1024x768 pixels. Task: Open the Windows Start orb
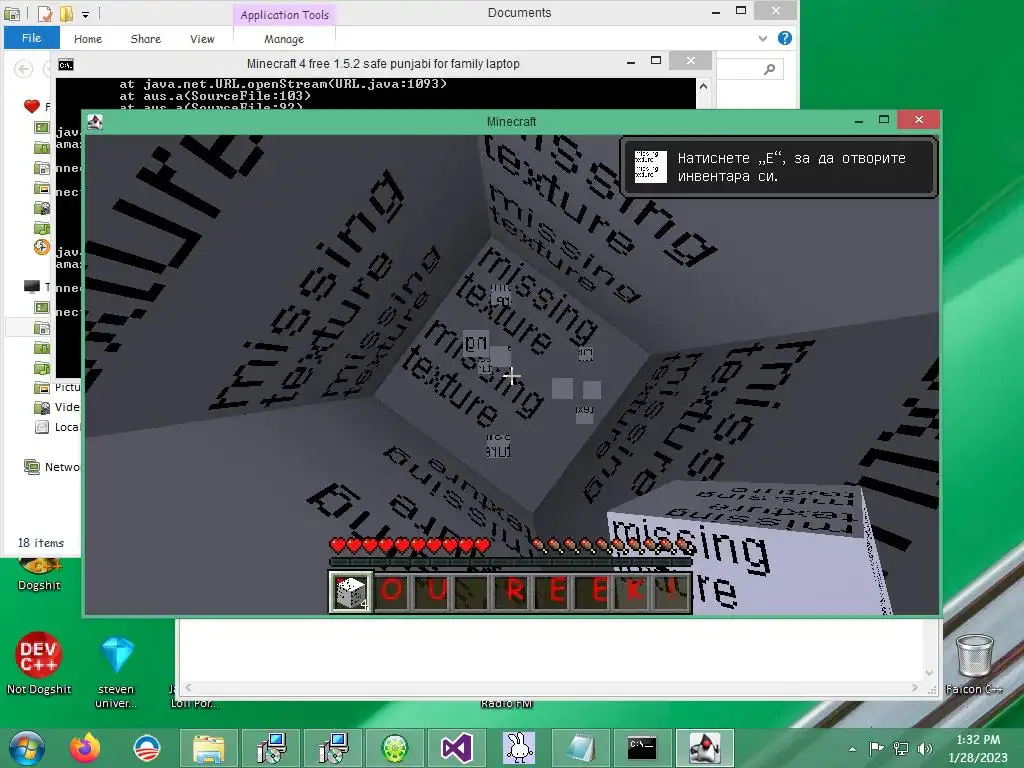click(x=26, y=748)
